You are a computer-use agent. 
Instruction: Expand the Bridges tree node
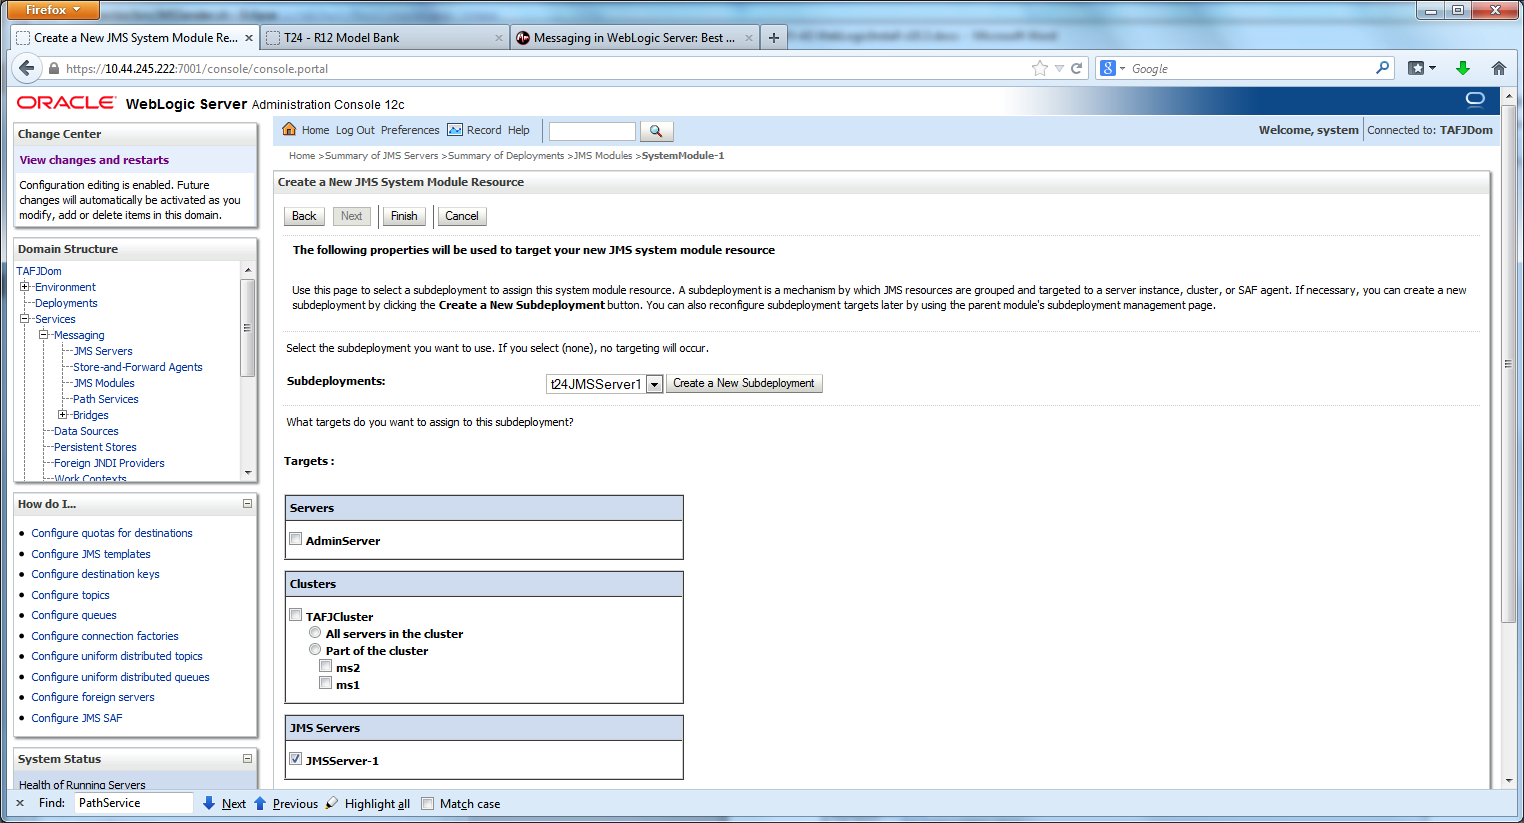click(x=63, y=415)
